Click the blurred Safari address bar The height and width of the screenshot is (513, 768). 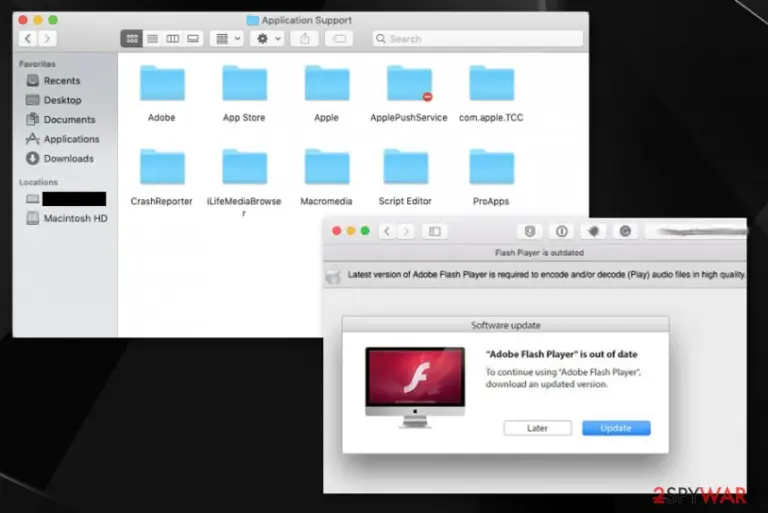[x=696, y=231]
